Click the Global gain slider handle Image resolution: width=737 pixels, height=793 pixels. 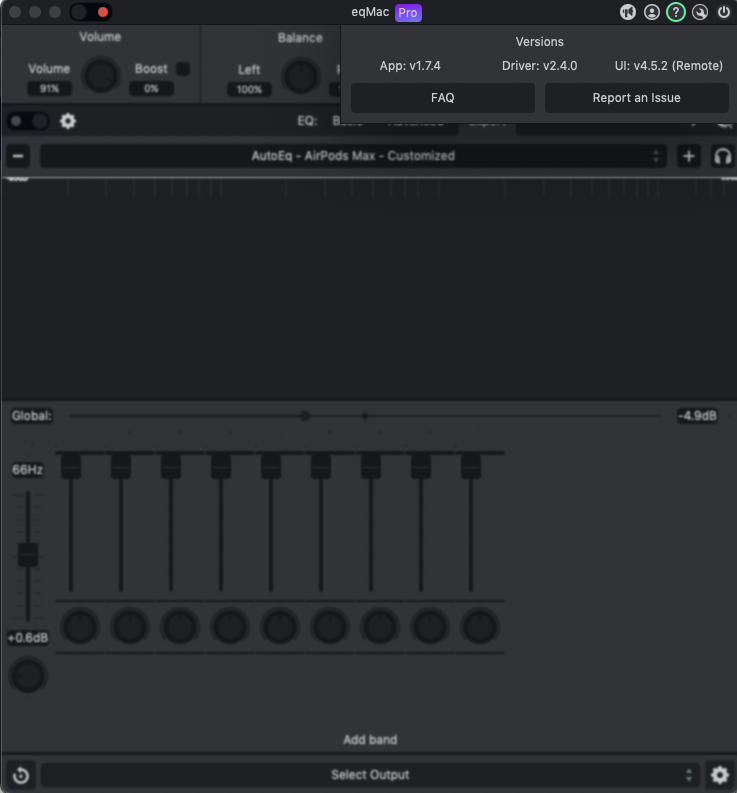point(305,416)
